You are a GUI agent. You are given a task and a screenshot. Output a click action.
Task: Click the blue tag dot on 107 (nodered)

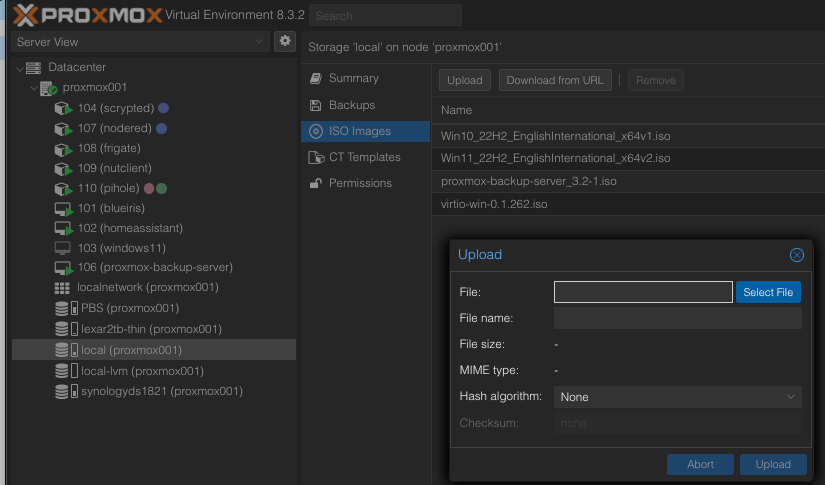click(162, 128)
